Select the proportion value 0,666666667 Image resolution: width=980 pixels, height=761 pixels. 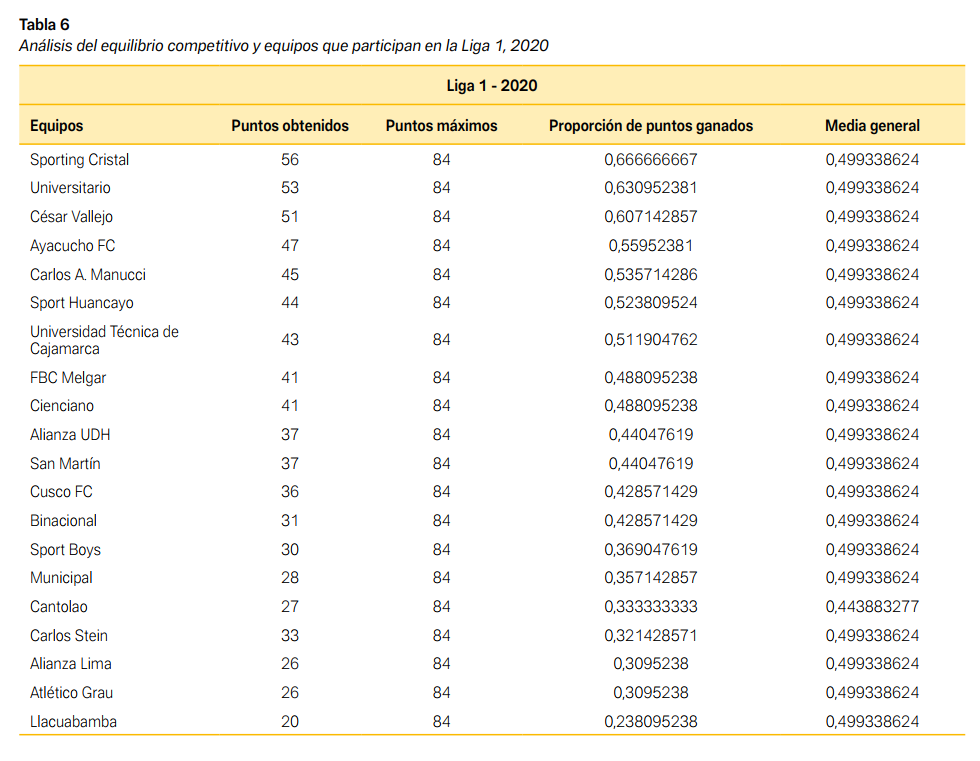tap(651, 160)
